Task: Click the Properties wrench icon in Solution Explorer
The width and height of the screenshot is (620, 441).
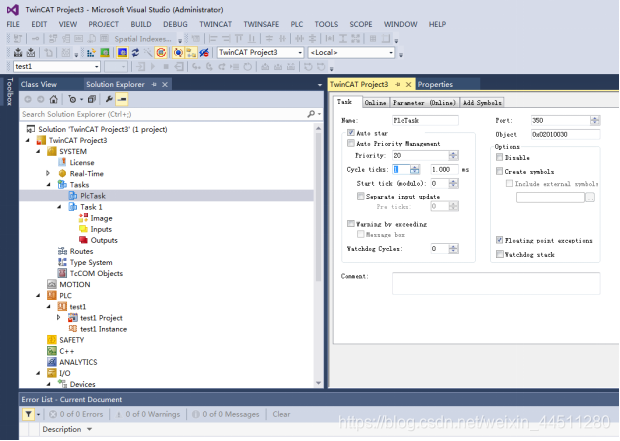Action: (109, 99)
